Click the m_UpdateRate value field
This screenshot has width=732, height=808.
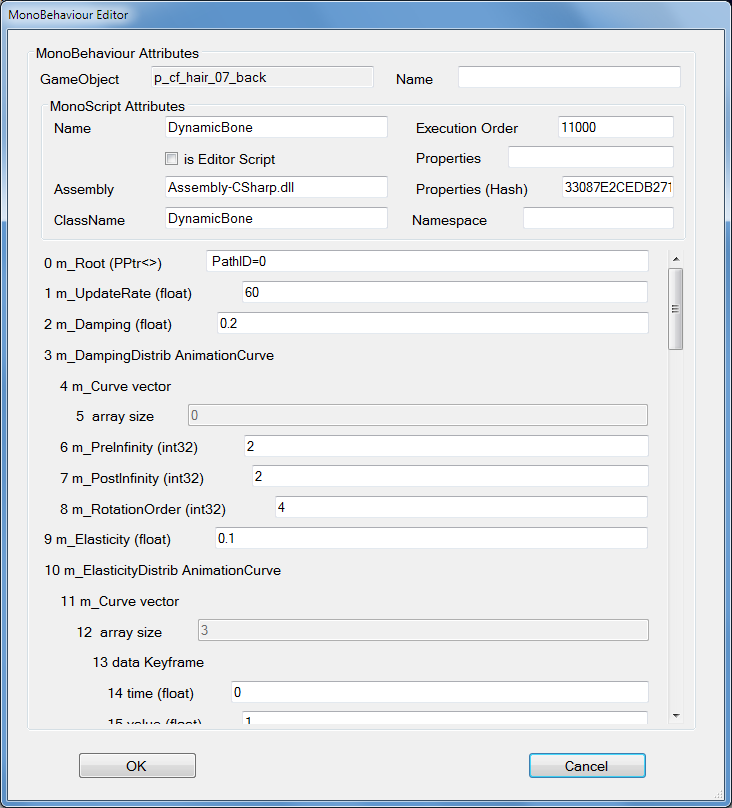coord(445,292)
